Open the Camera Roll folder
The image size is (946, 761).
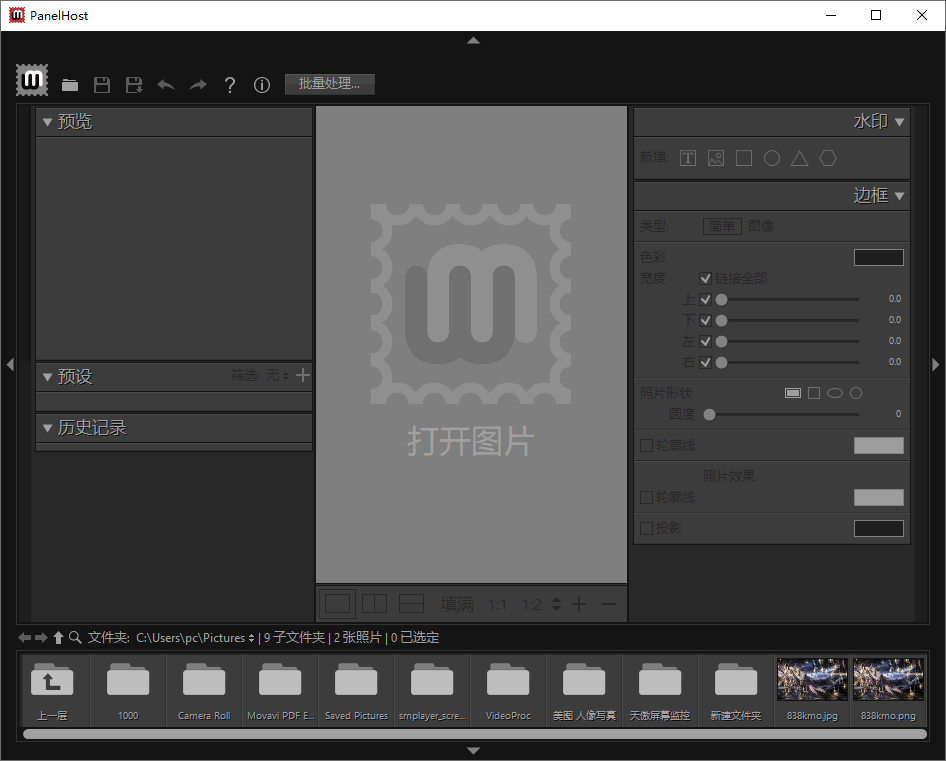click(204, 690)
